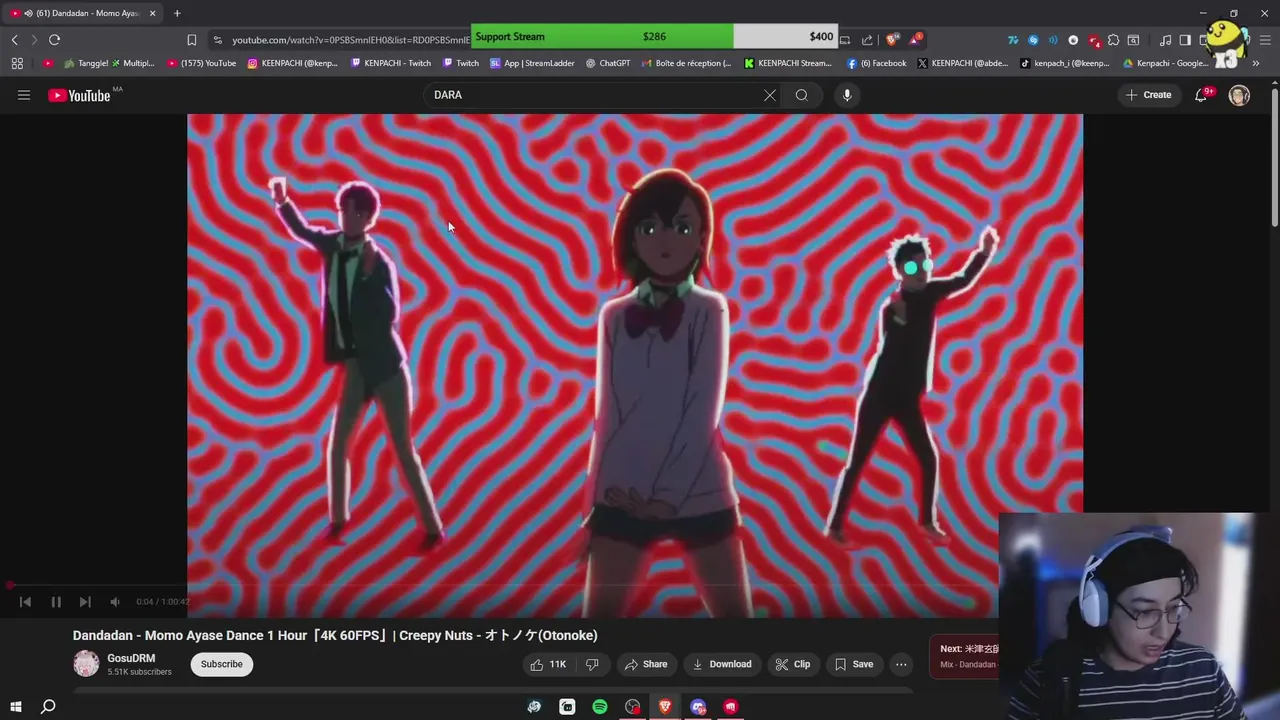
Task: Bookmark this page
Action: 192,39
